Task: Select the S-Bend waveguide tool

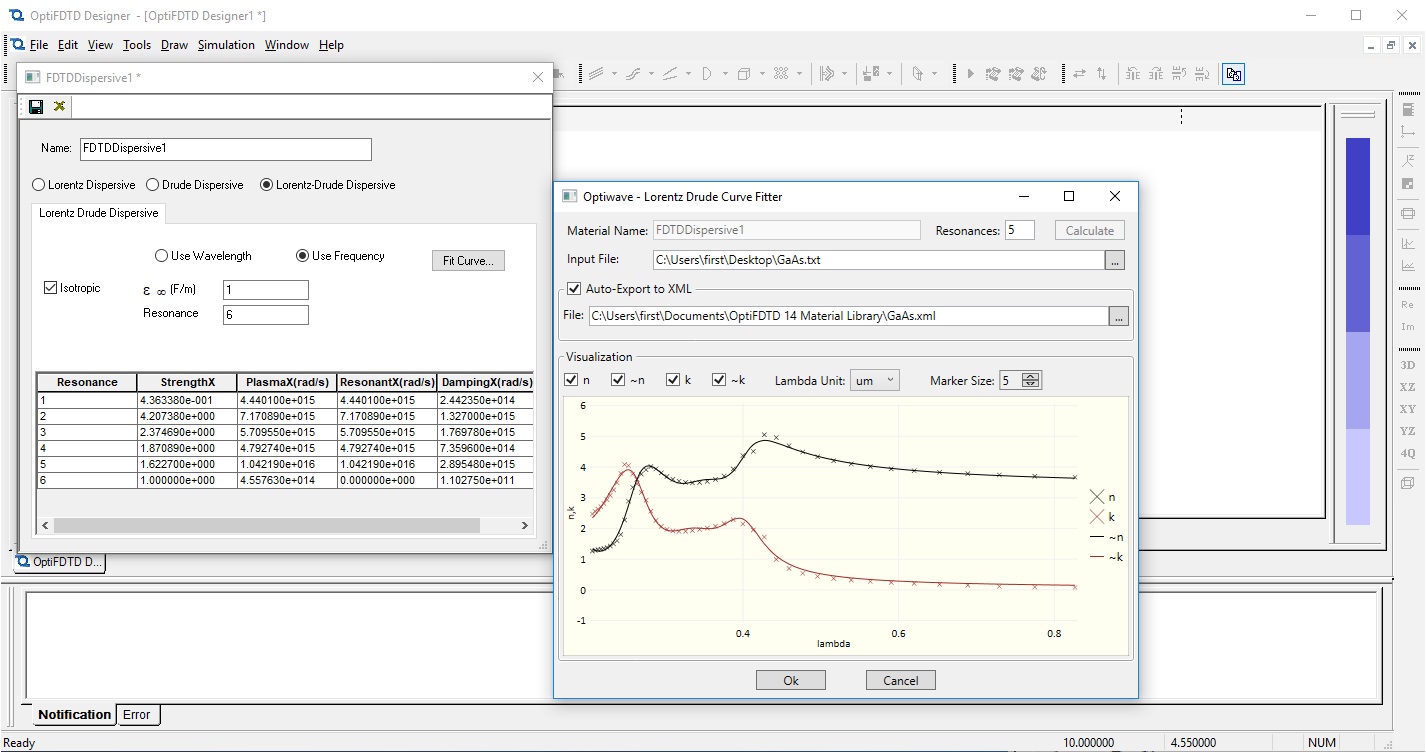Action: coord(633,74)
